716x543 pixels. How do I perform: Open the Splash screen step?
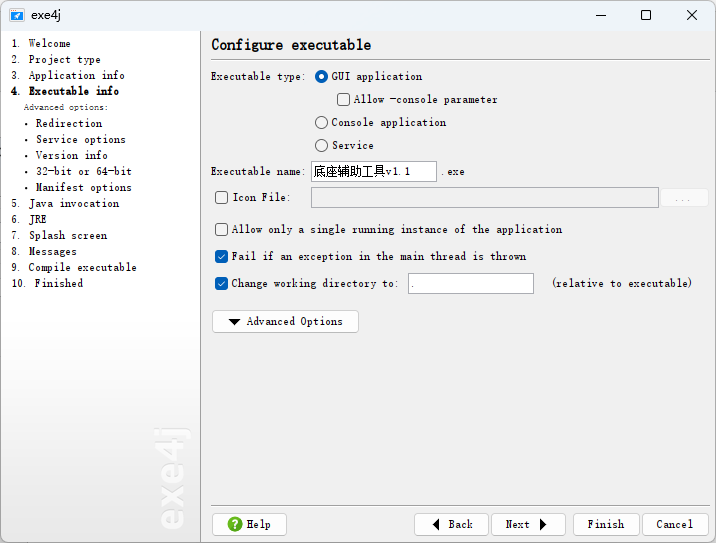[x=68, y=236]
